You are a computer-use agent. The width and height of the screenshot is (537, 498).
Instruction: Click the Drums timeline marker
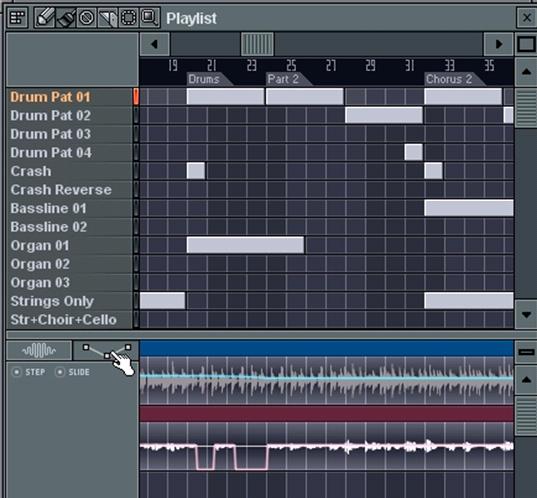coord(209,79)
